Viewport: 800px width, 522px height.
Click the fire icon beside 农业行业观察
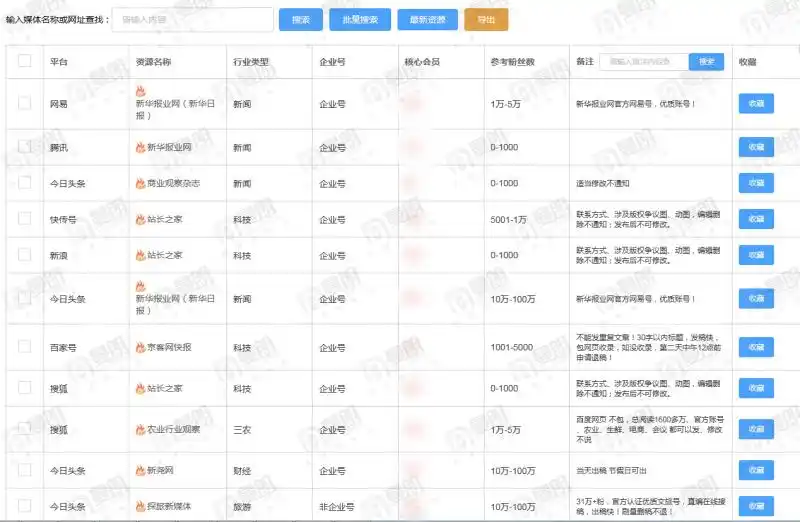(140, 430)
